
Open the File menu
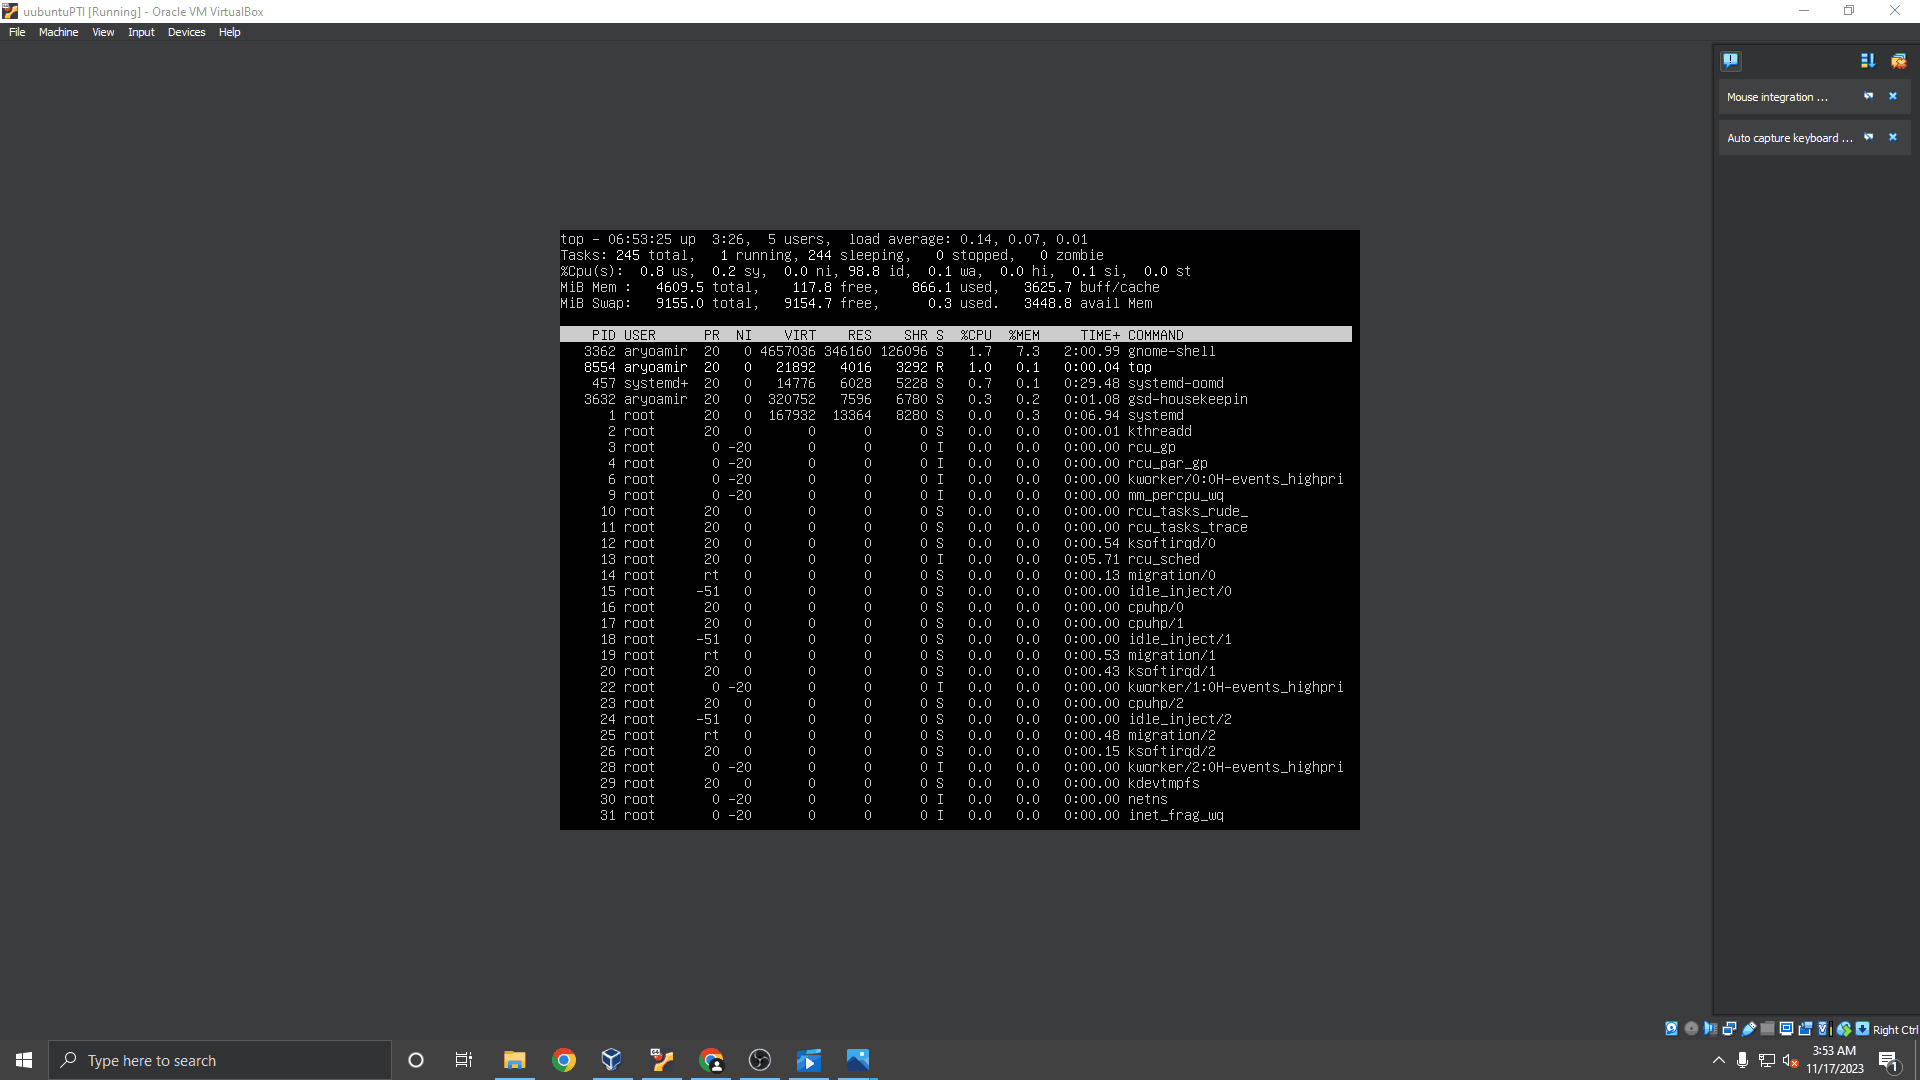point(17,32)
